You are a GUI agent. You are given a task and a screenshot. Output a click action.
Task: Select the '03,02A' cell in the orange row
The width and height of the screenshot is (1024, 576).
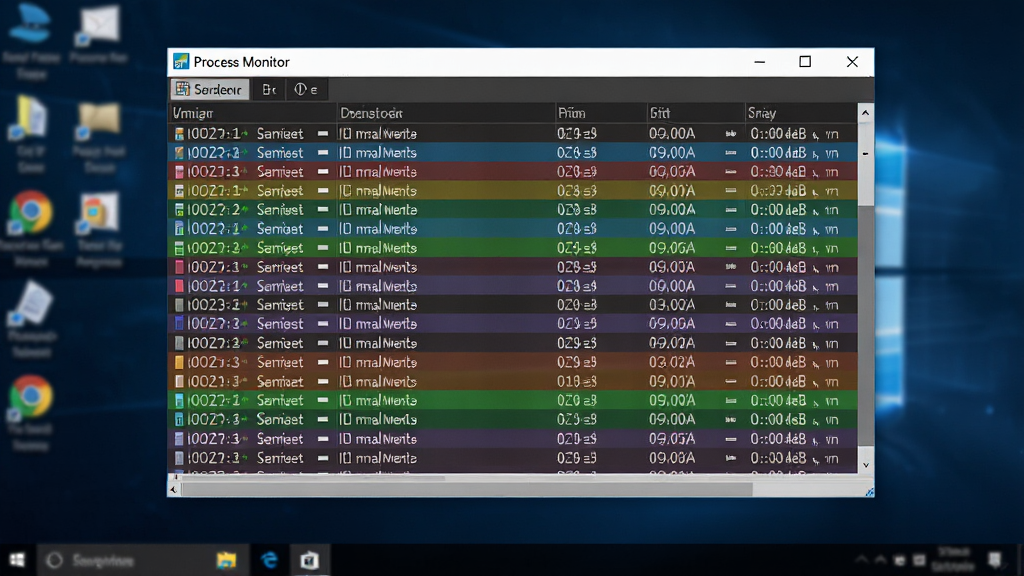coord(672,362)
